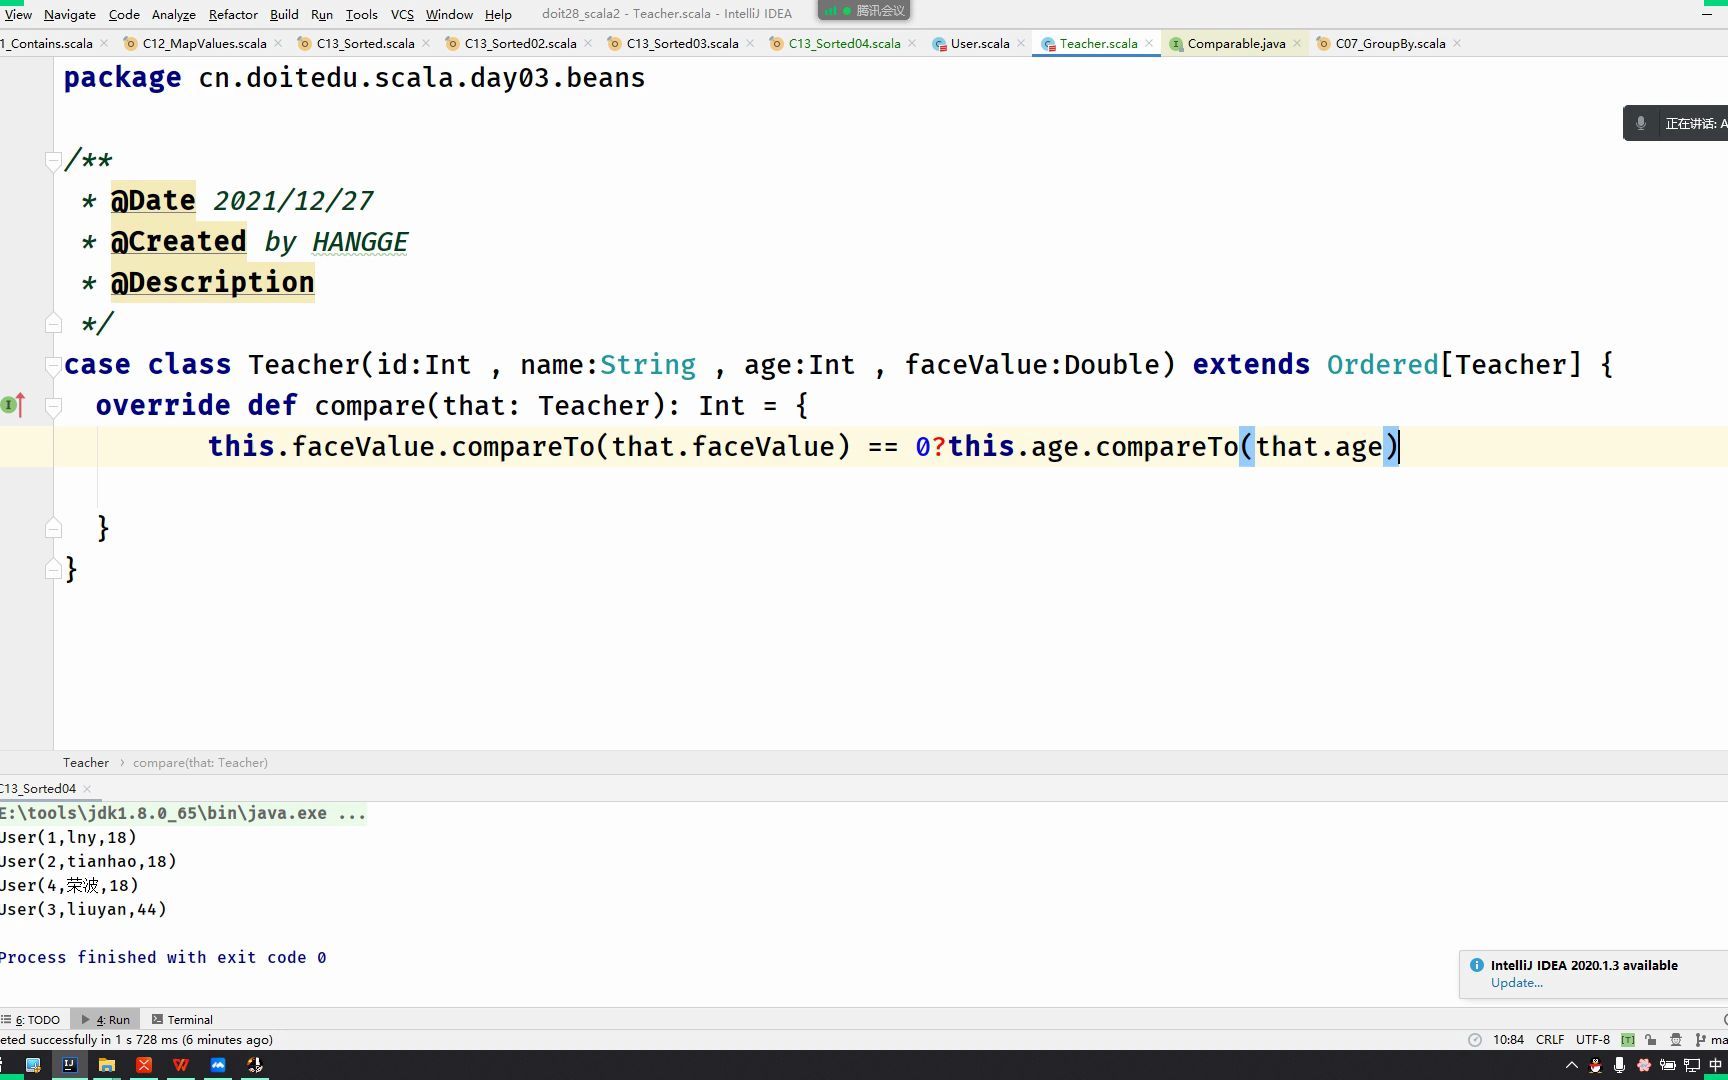Switch to the User.scala tab
This screenshot has height=1080, width=1728.
tap(979, 44)
